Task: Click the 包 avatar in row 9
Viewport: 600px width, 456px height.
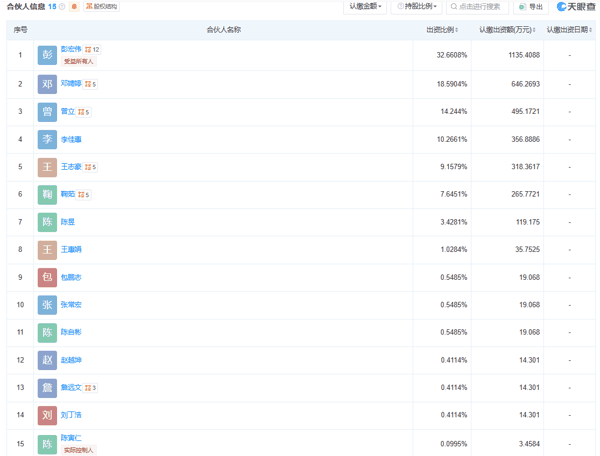Action: coord(47,277)
